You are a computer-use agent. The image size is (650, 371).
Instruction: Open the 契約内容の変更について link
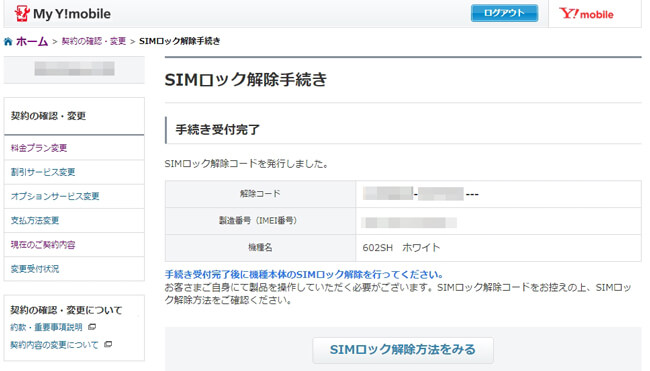point(54,345)
